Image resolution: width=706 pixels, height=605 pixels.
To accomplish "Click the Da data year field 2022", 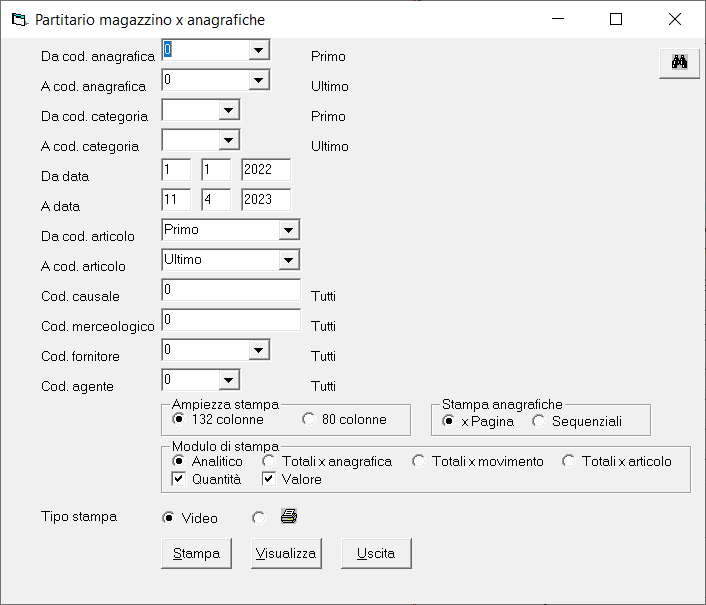I will [x=266, y=170].
